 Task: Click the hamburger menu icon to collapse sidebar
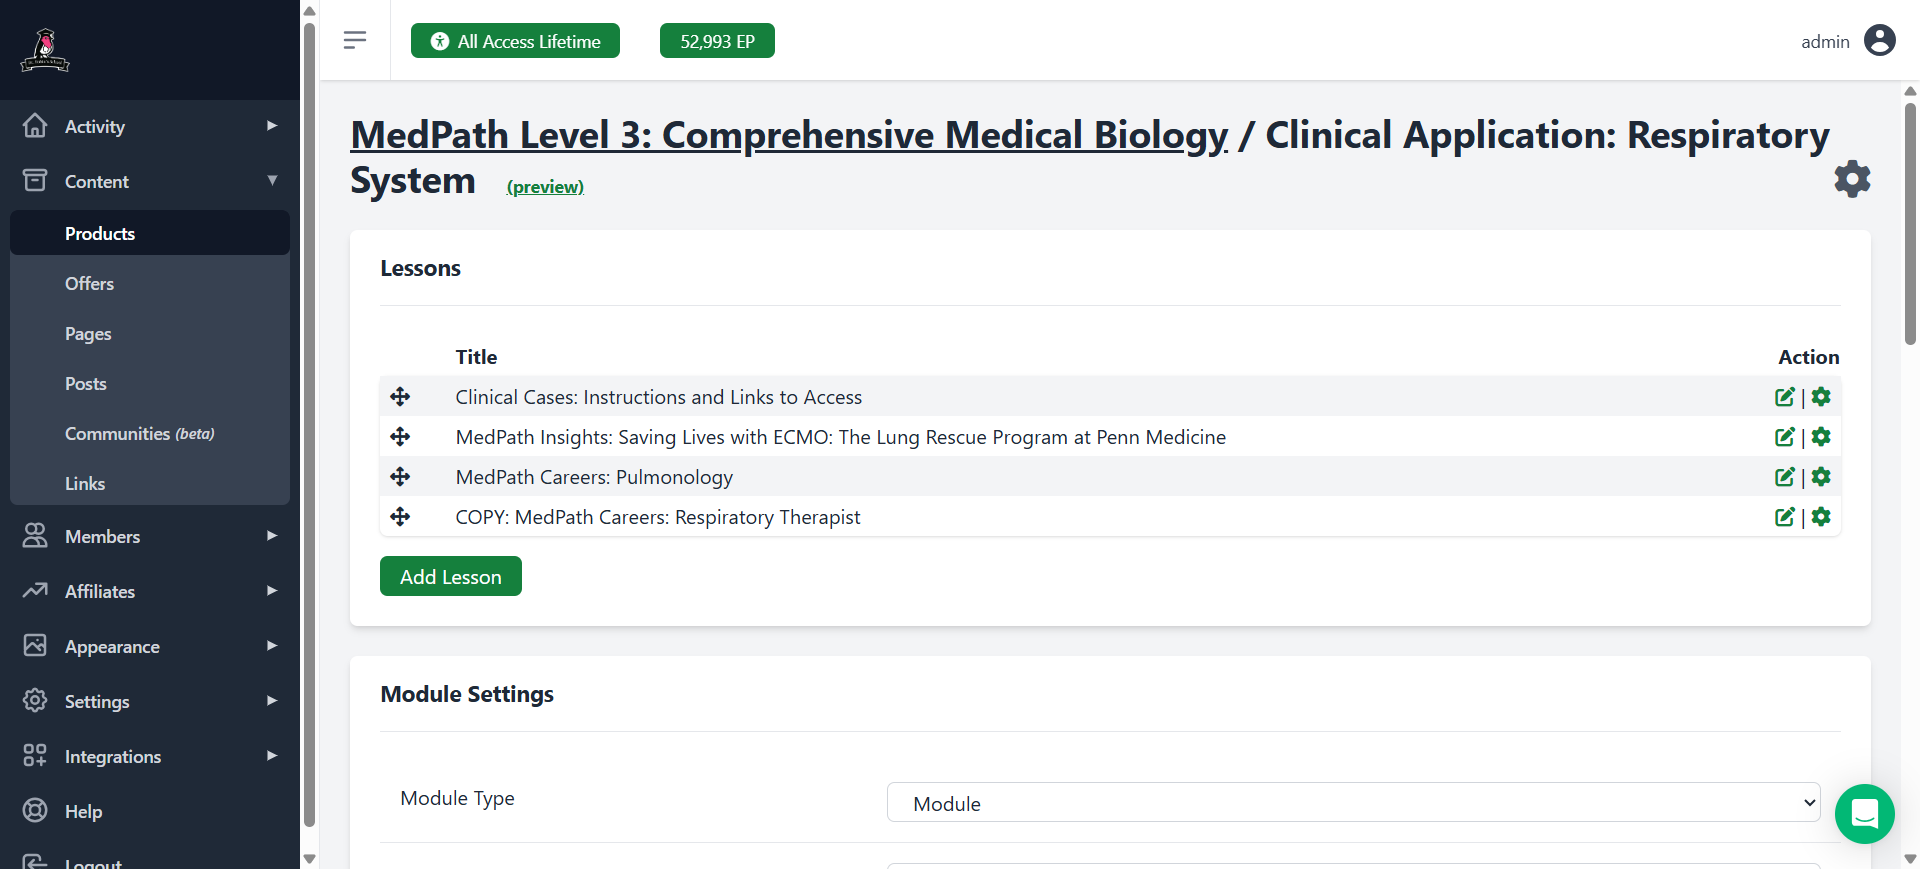coord(354,40)
